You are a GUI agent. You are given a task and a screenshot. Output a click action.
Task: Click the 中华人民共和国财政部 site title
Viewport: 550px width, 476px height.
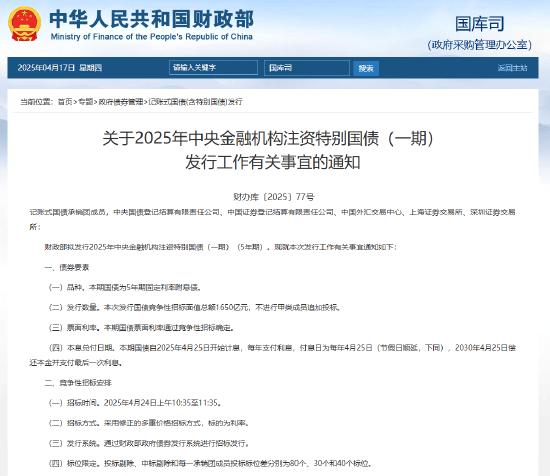(151, 19)
